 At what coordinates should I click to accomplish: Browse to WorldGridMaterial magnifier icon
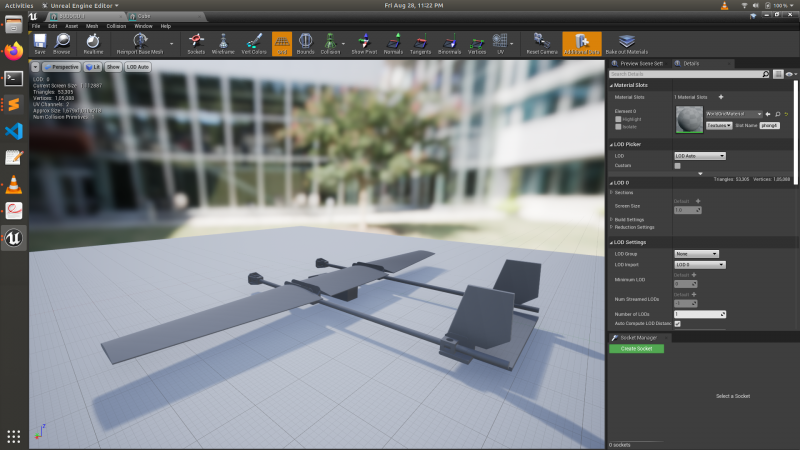pos(778,114)
